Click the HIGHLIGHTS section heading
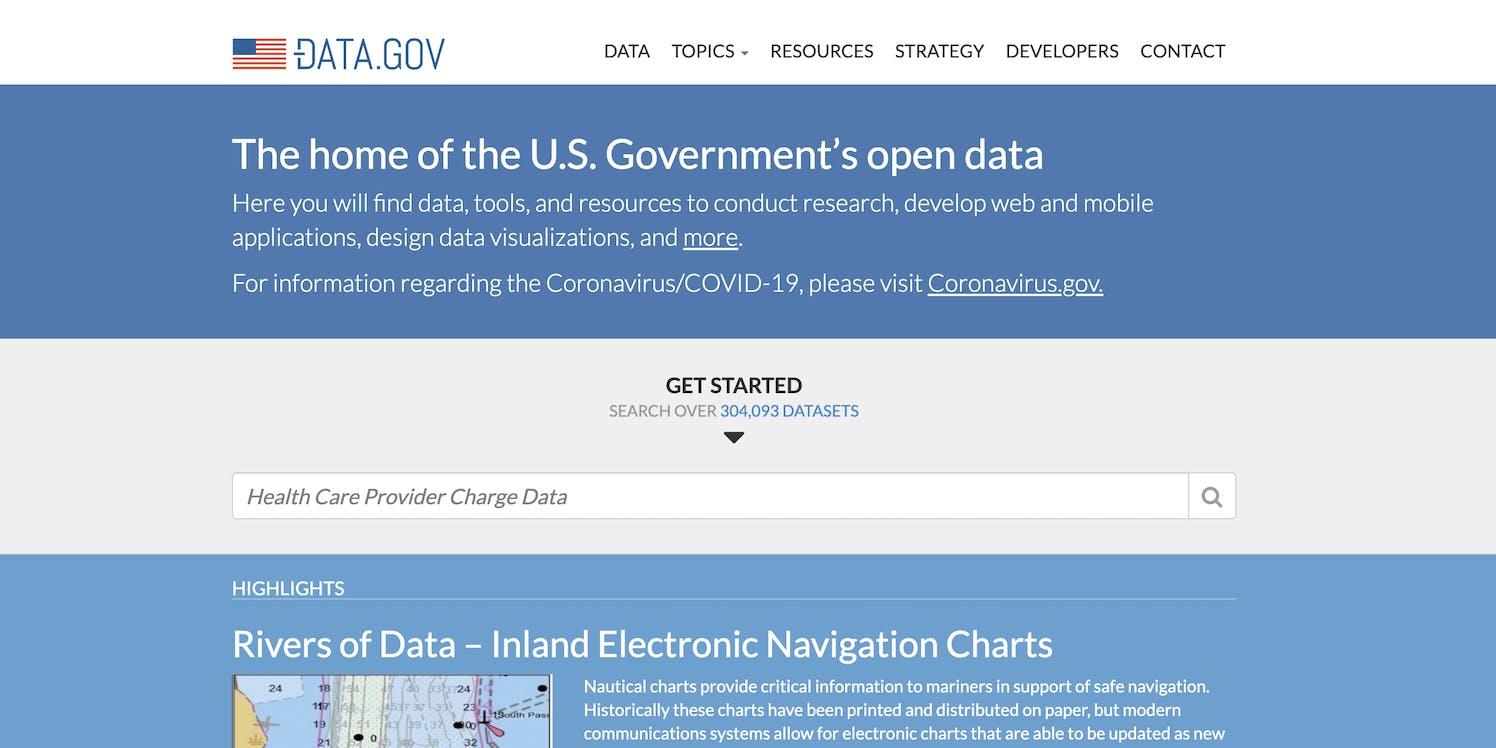The width and height of the screenshot is (1496, 748). pos(288,588)
